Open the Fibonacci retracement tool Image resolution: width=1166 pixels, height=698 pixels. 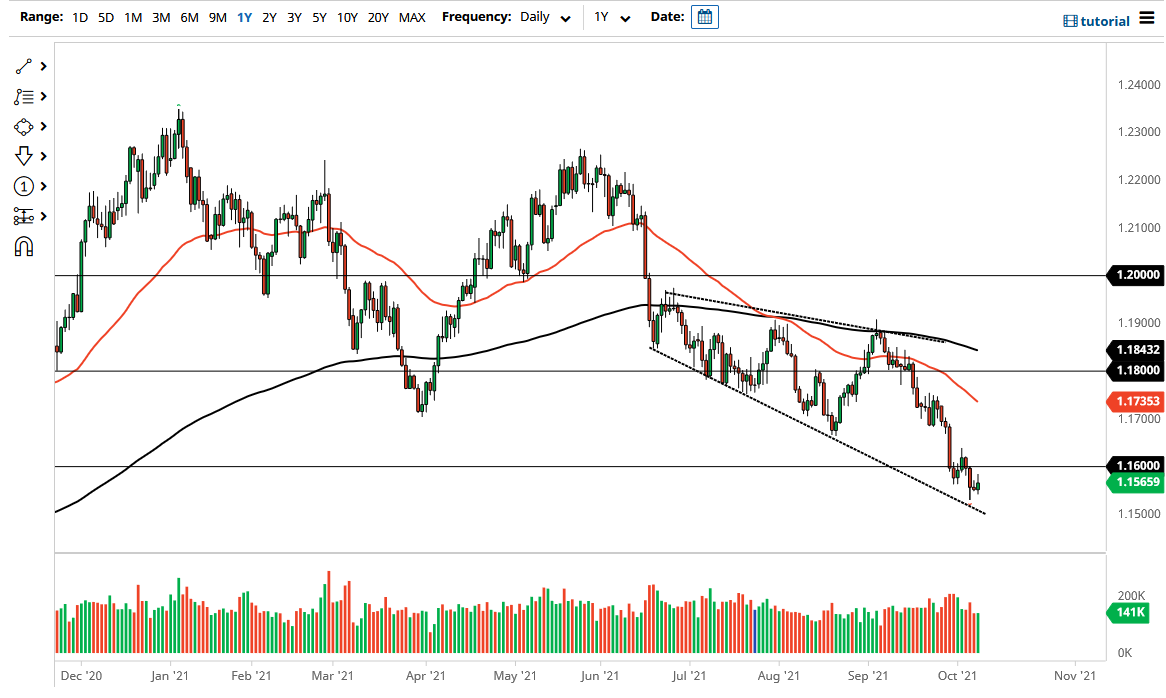tap(23, 97)
